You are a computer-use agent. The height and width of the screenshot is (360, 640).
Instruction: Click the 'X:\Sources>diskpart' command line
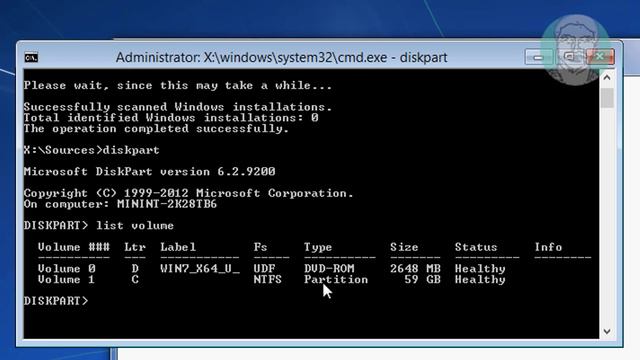91,150
